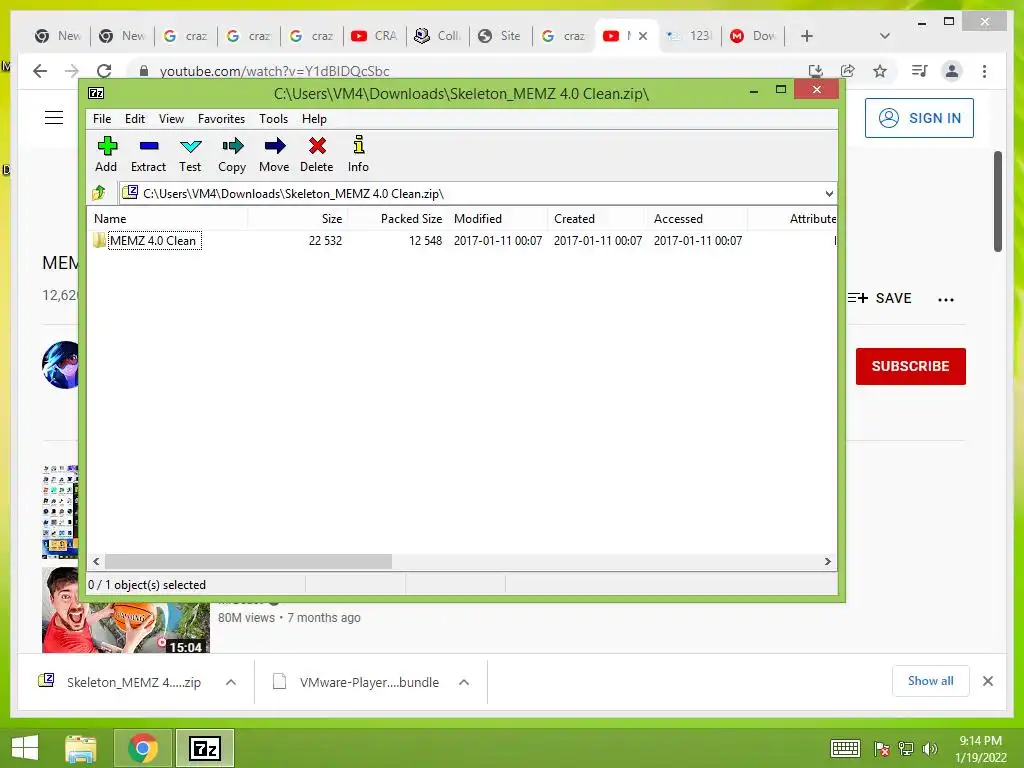Click the YouTube page vertical scrollbar
The height and width of the screenshot is (768, 1024).
tap(997, 201)
